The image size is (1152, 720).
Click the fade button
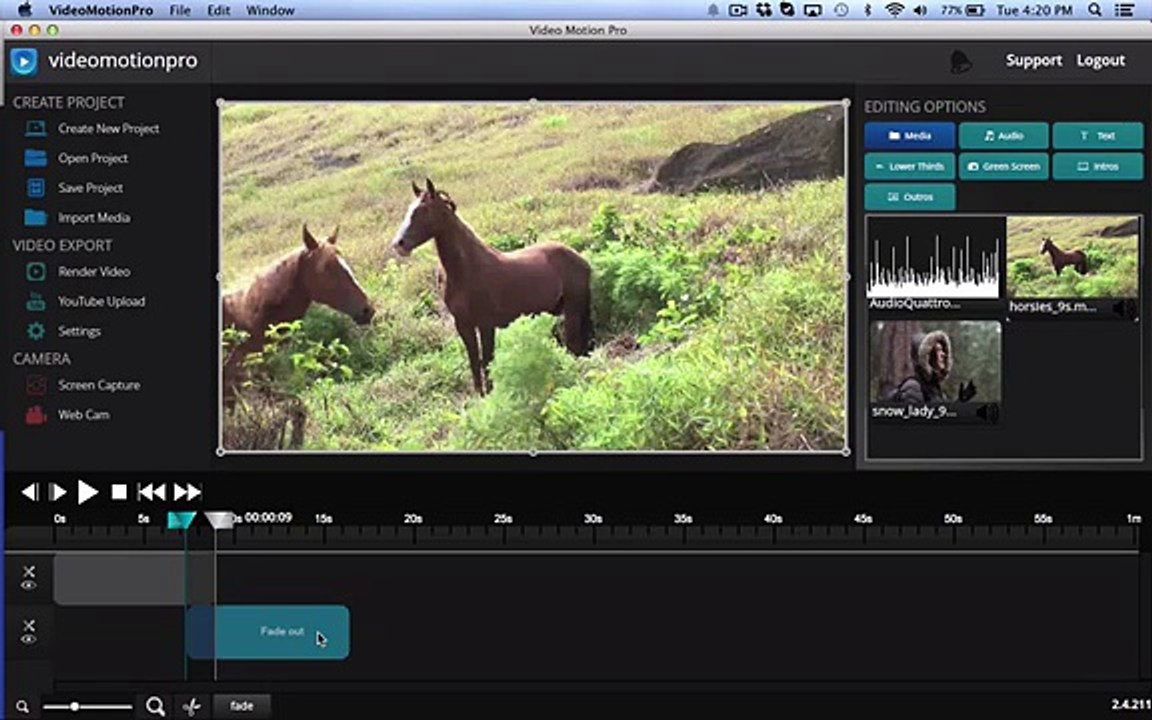[242, 706]
